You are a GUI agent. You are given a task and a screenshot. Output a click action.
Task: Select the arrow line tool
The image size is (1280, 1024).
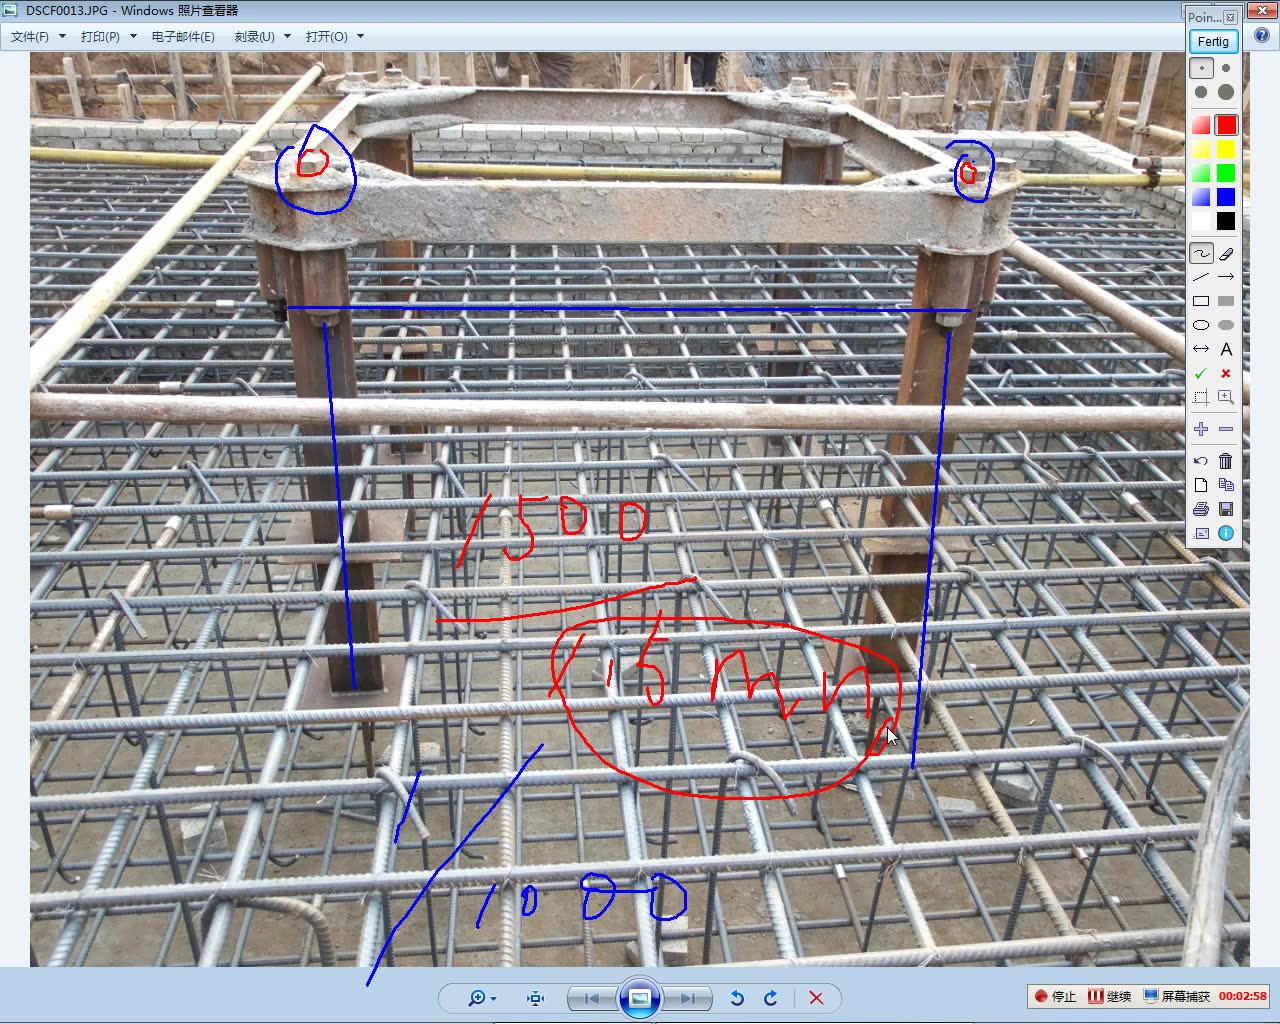pyautogui.click(x=1226, y=277)
